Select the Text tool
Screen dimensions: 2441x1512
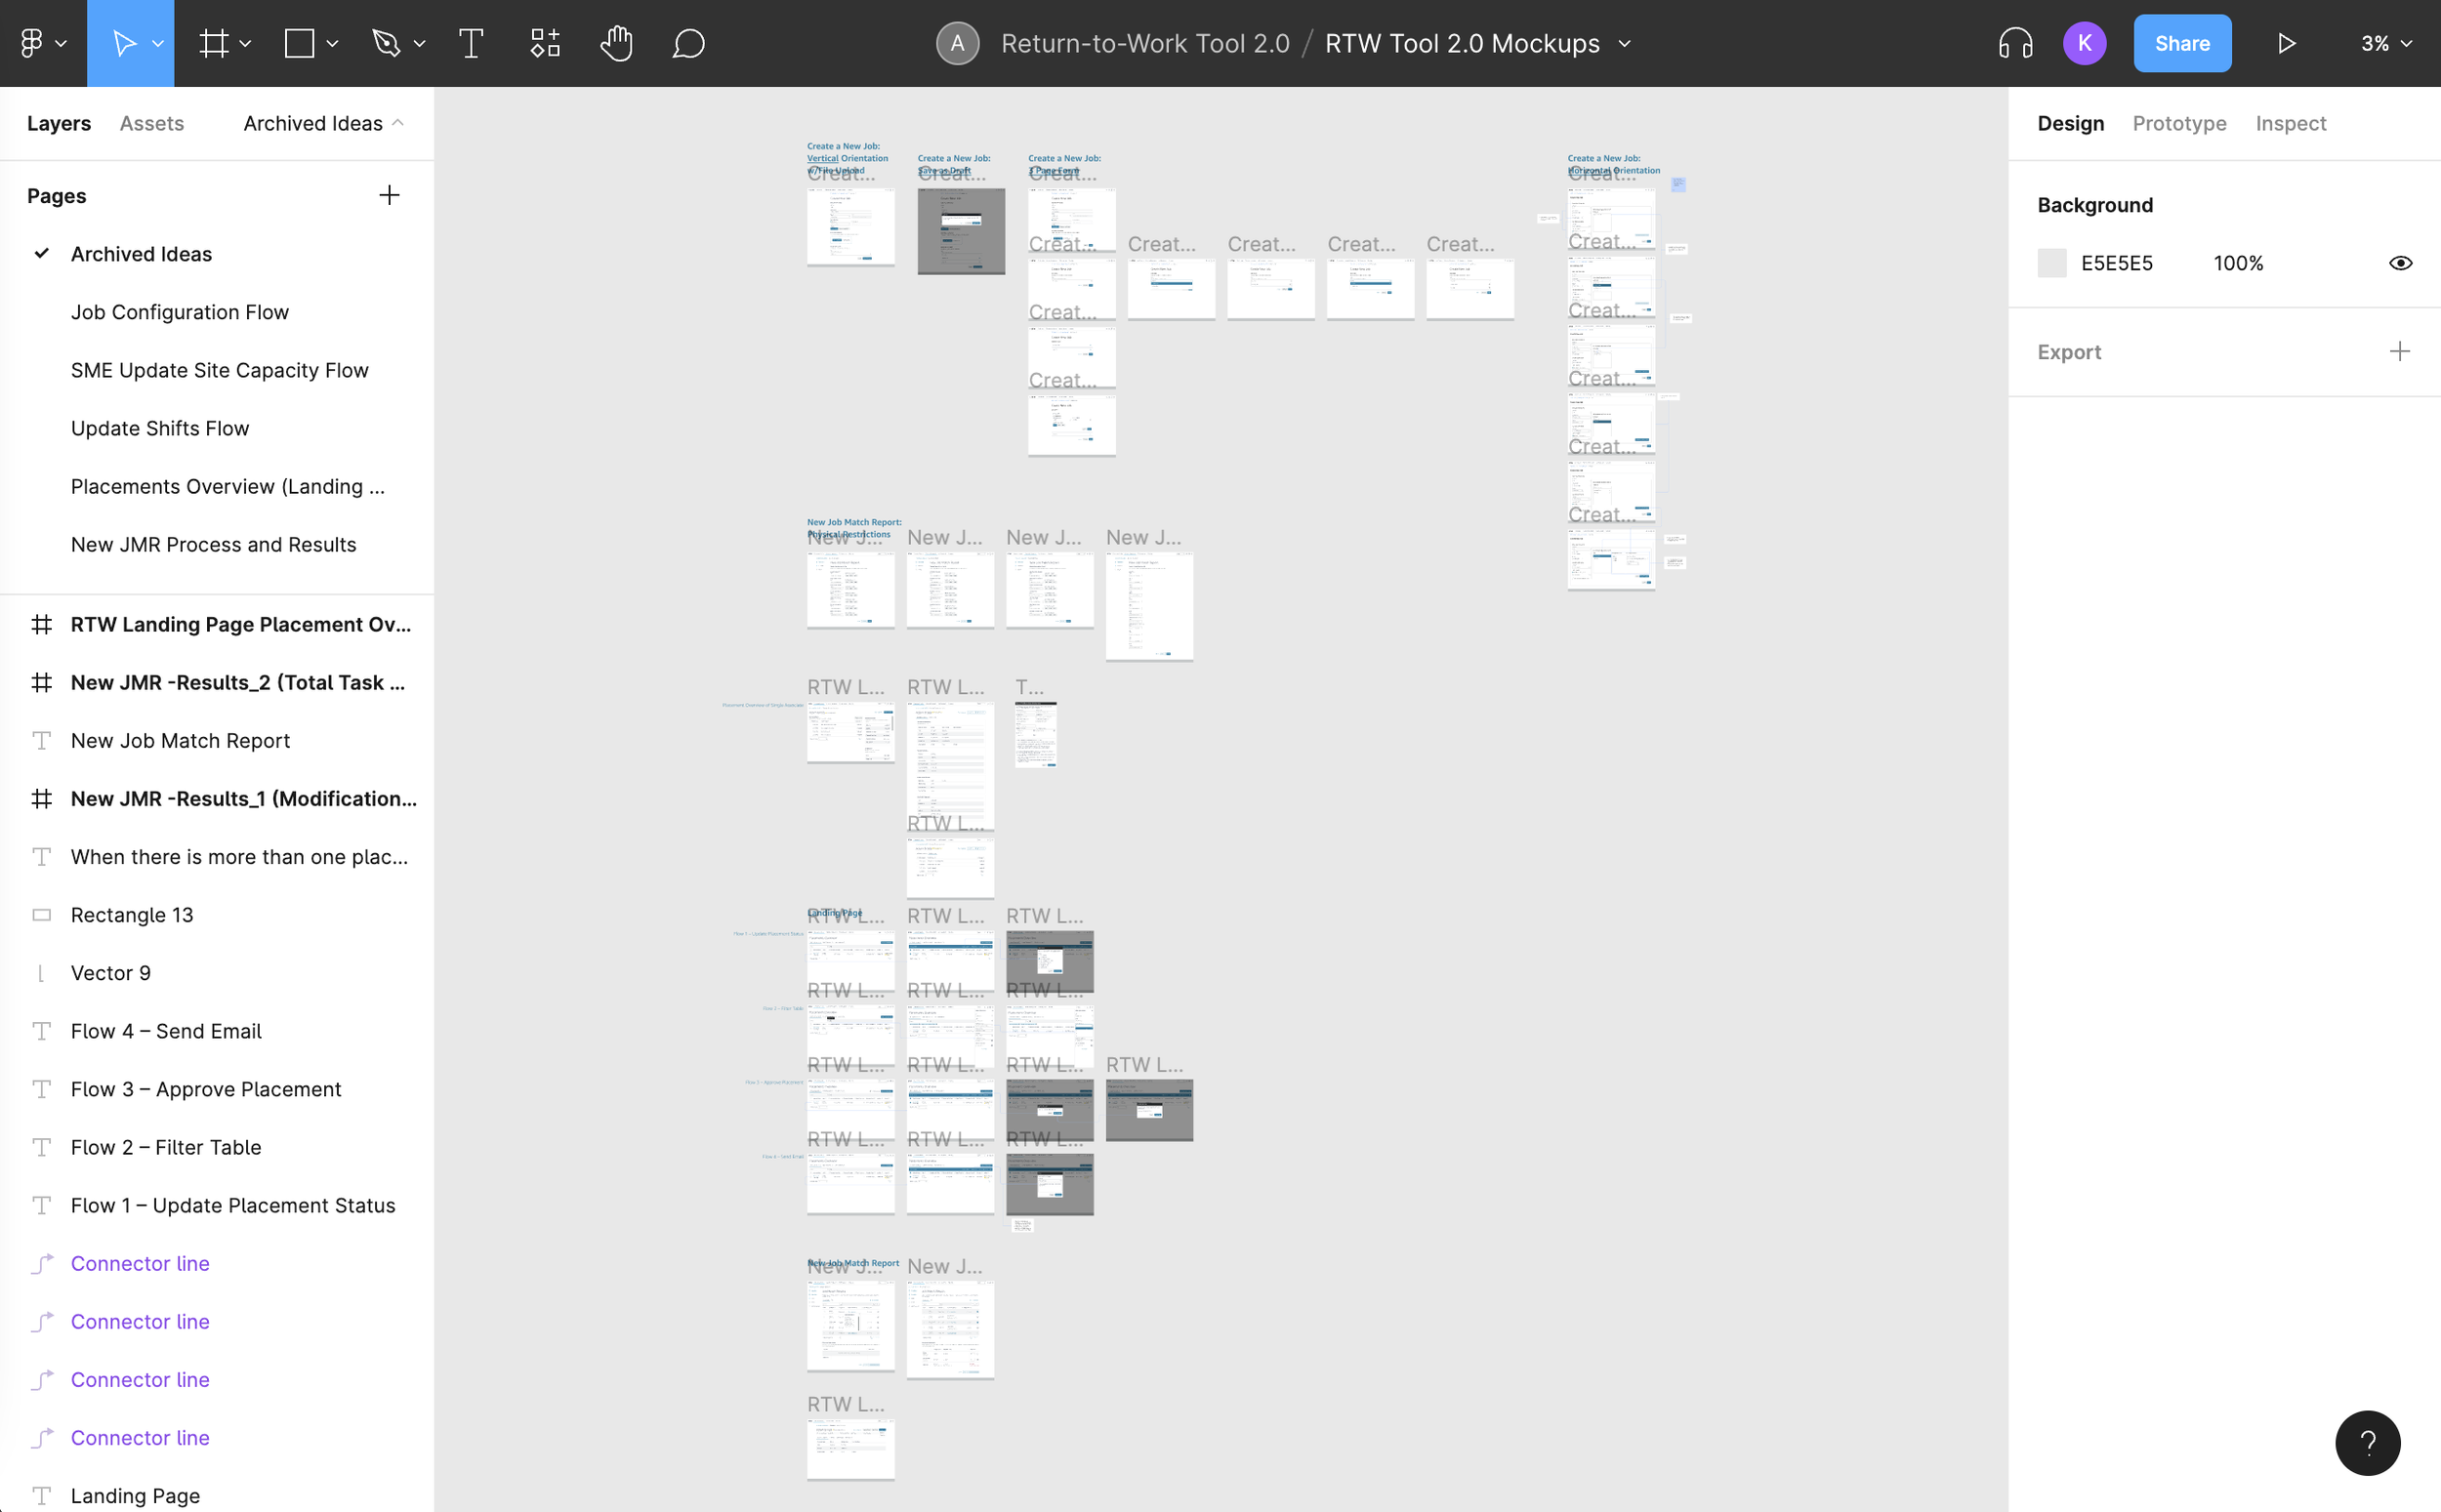471,43
